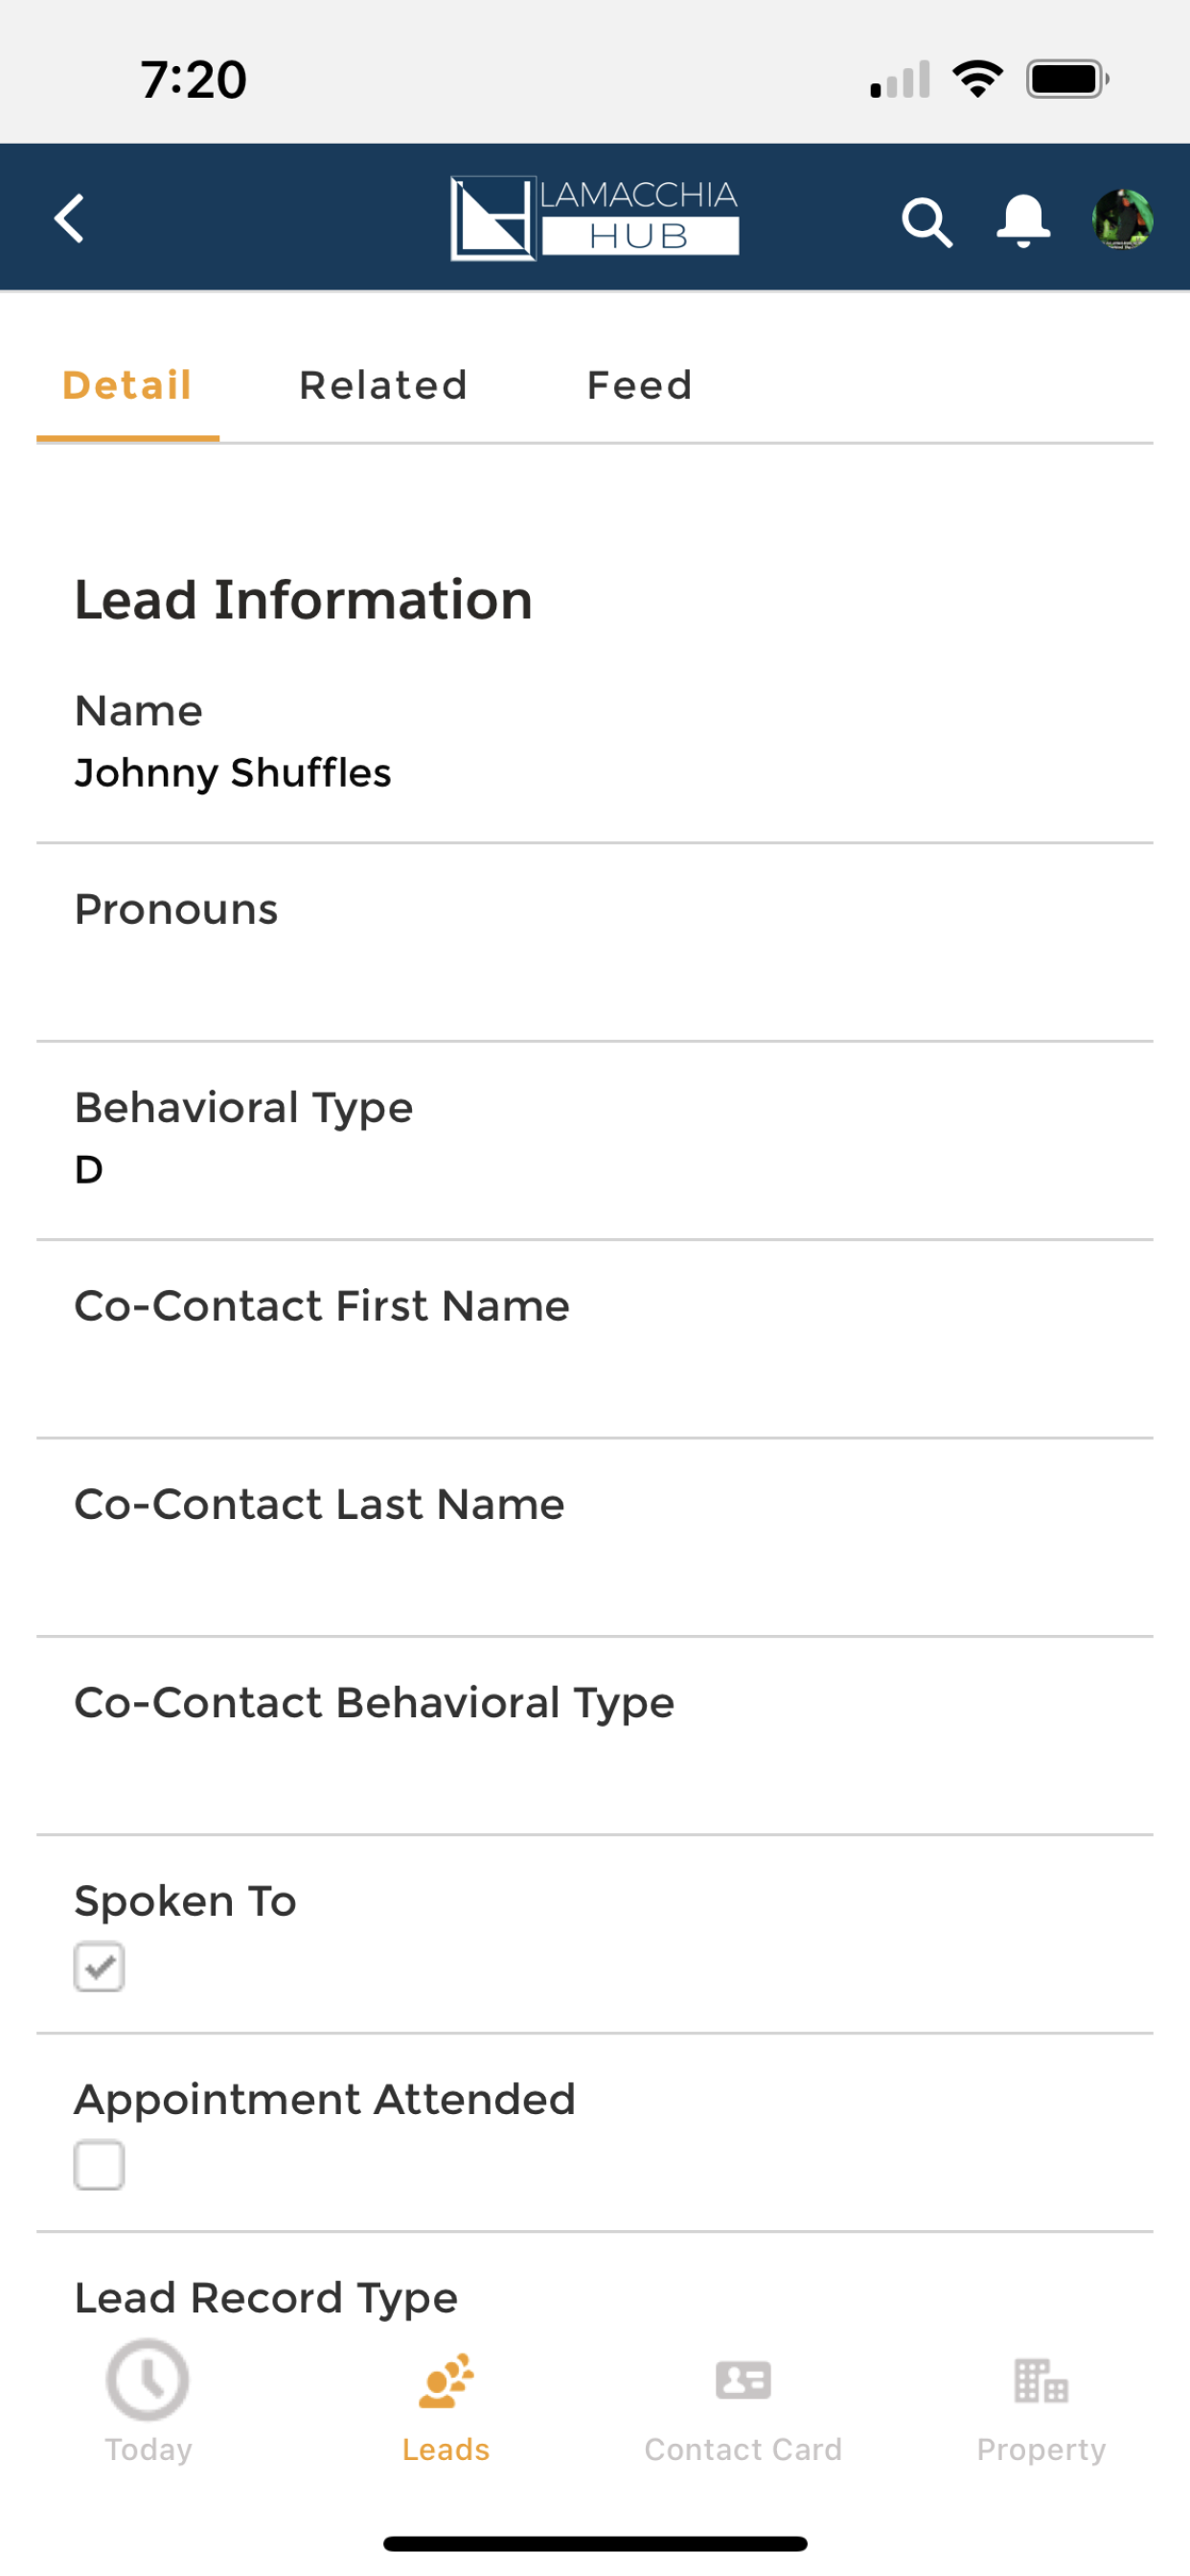The height and width of the screenshot is (2576, 1190).
Task: Tap the Johnny Shuffles name value
Action: tap(233, 773)
